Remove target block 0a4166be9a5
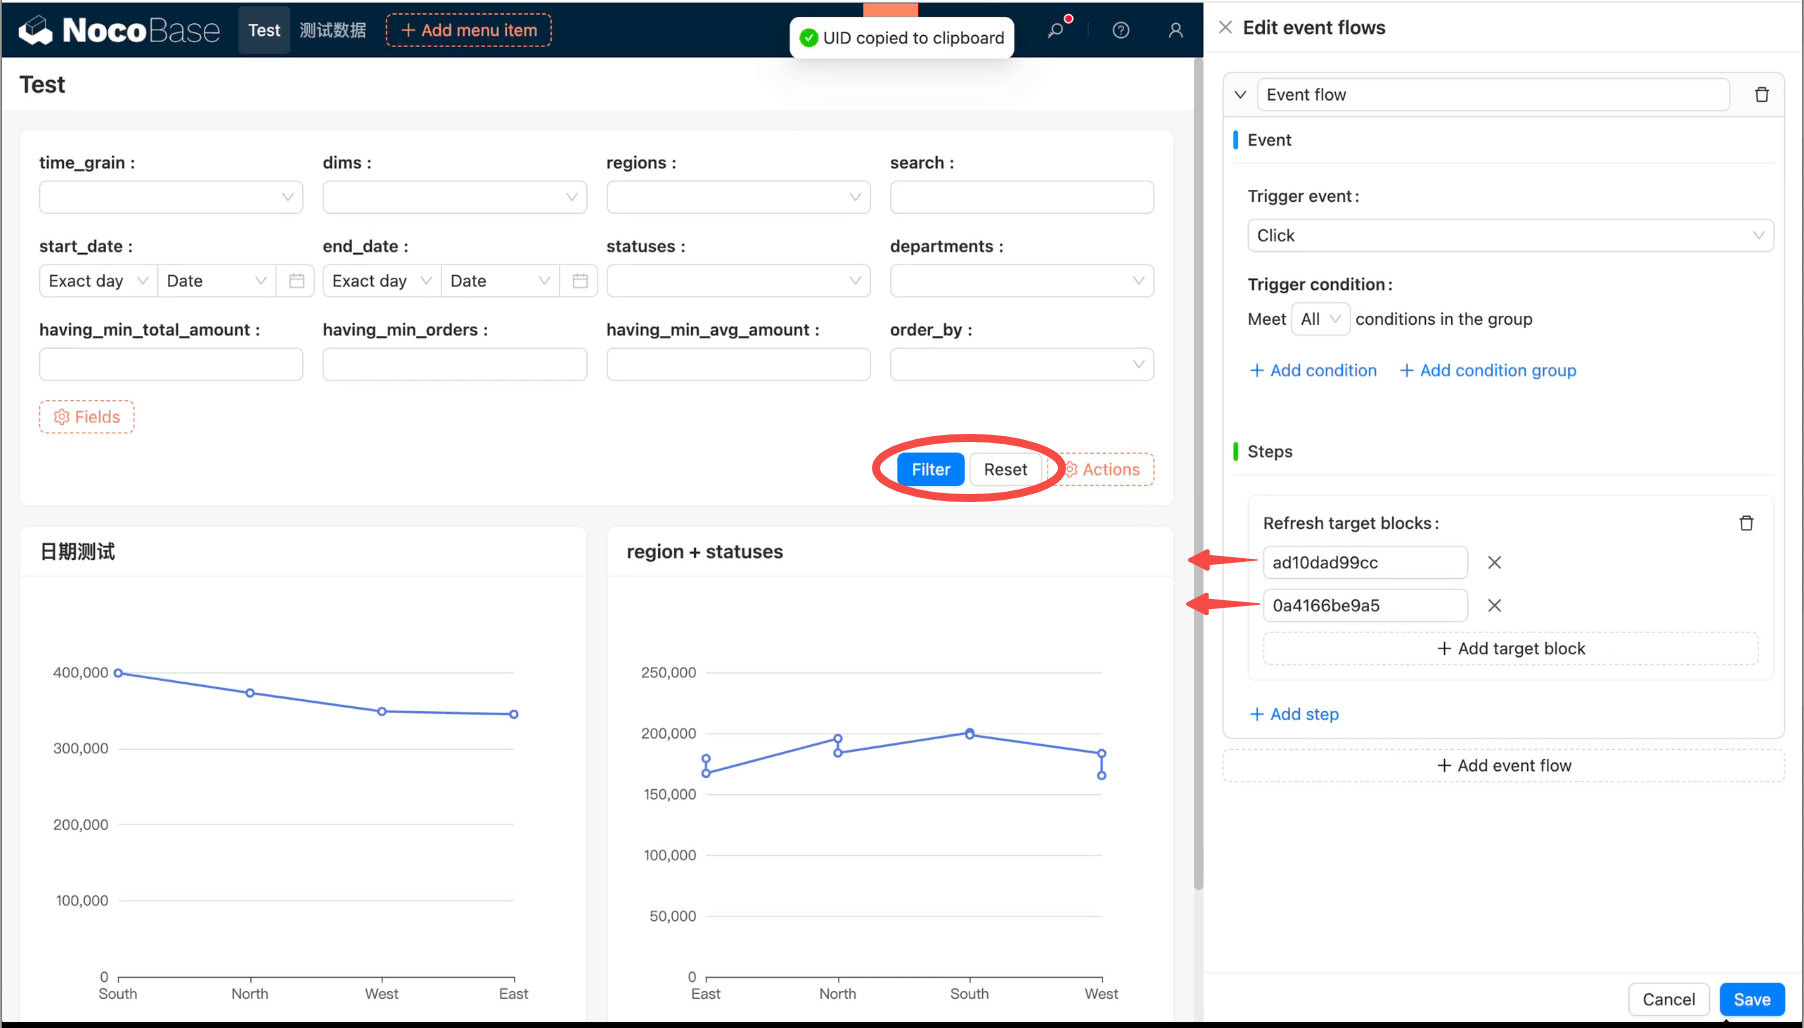This screenshot has width=1804, height=1028. click(1494, 606)
